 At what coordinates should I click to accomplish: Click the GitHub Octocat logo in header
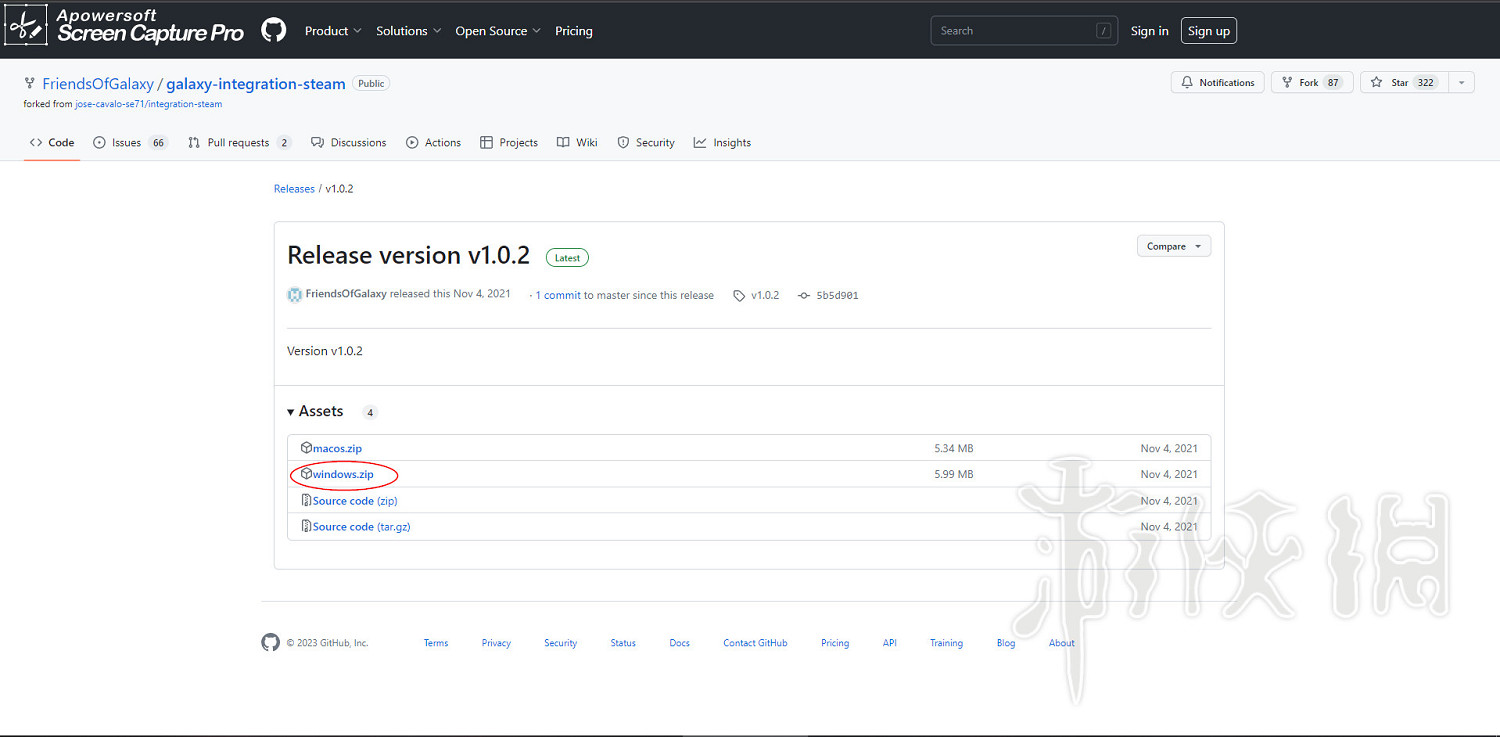(273, 30)
